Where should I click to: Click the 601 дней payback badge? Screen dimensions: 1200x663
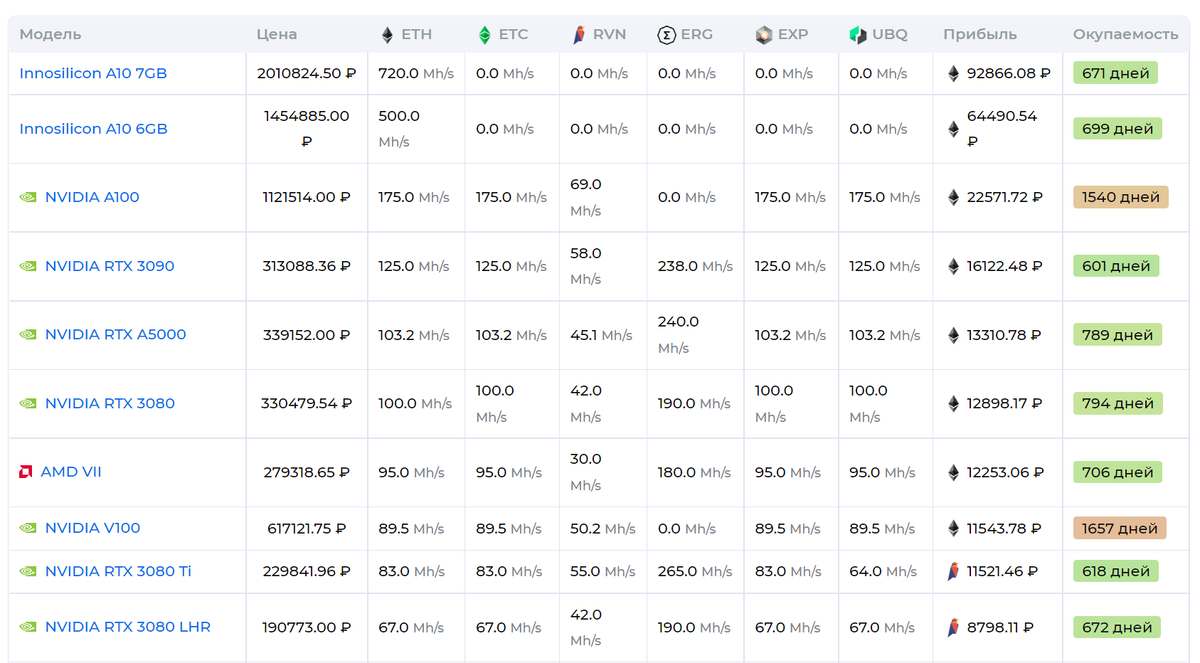click(x=1116, y=267)
